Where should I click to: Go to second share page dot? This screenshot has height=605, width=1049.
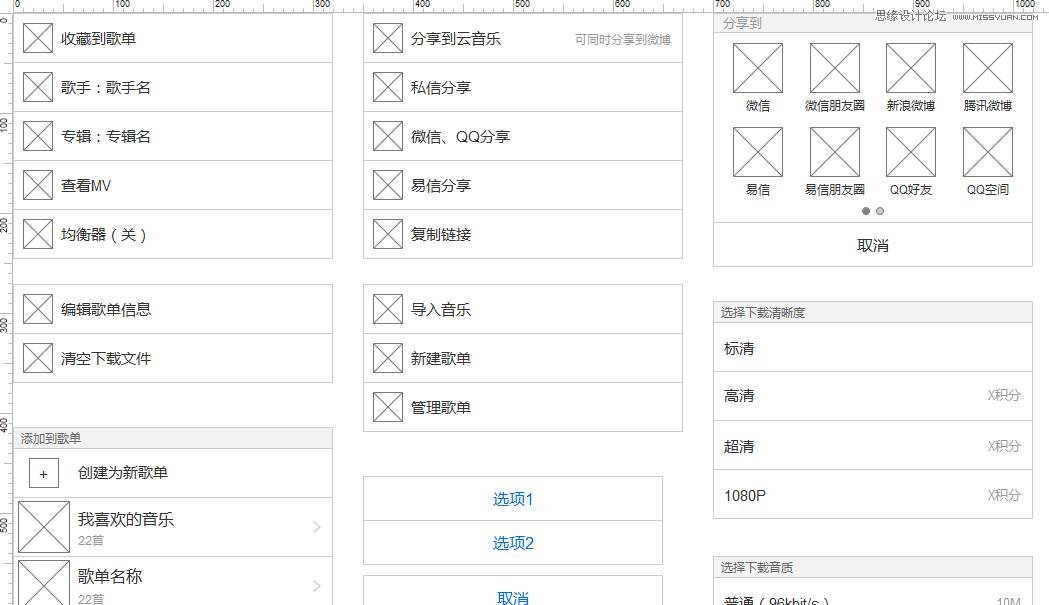click(x=880, y=211)
